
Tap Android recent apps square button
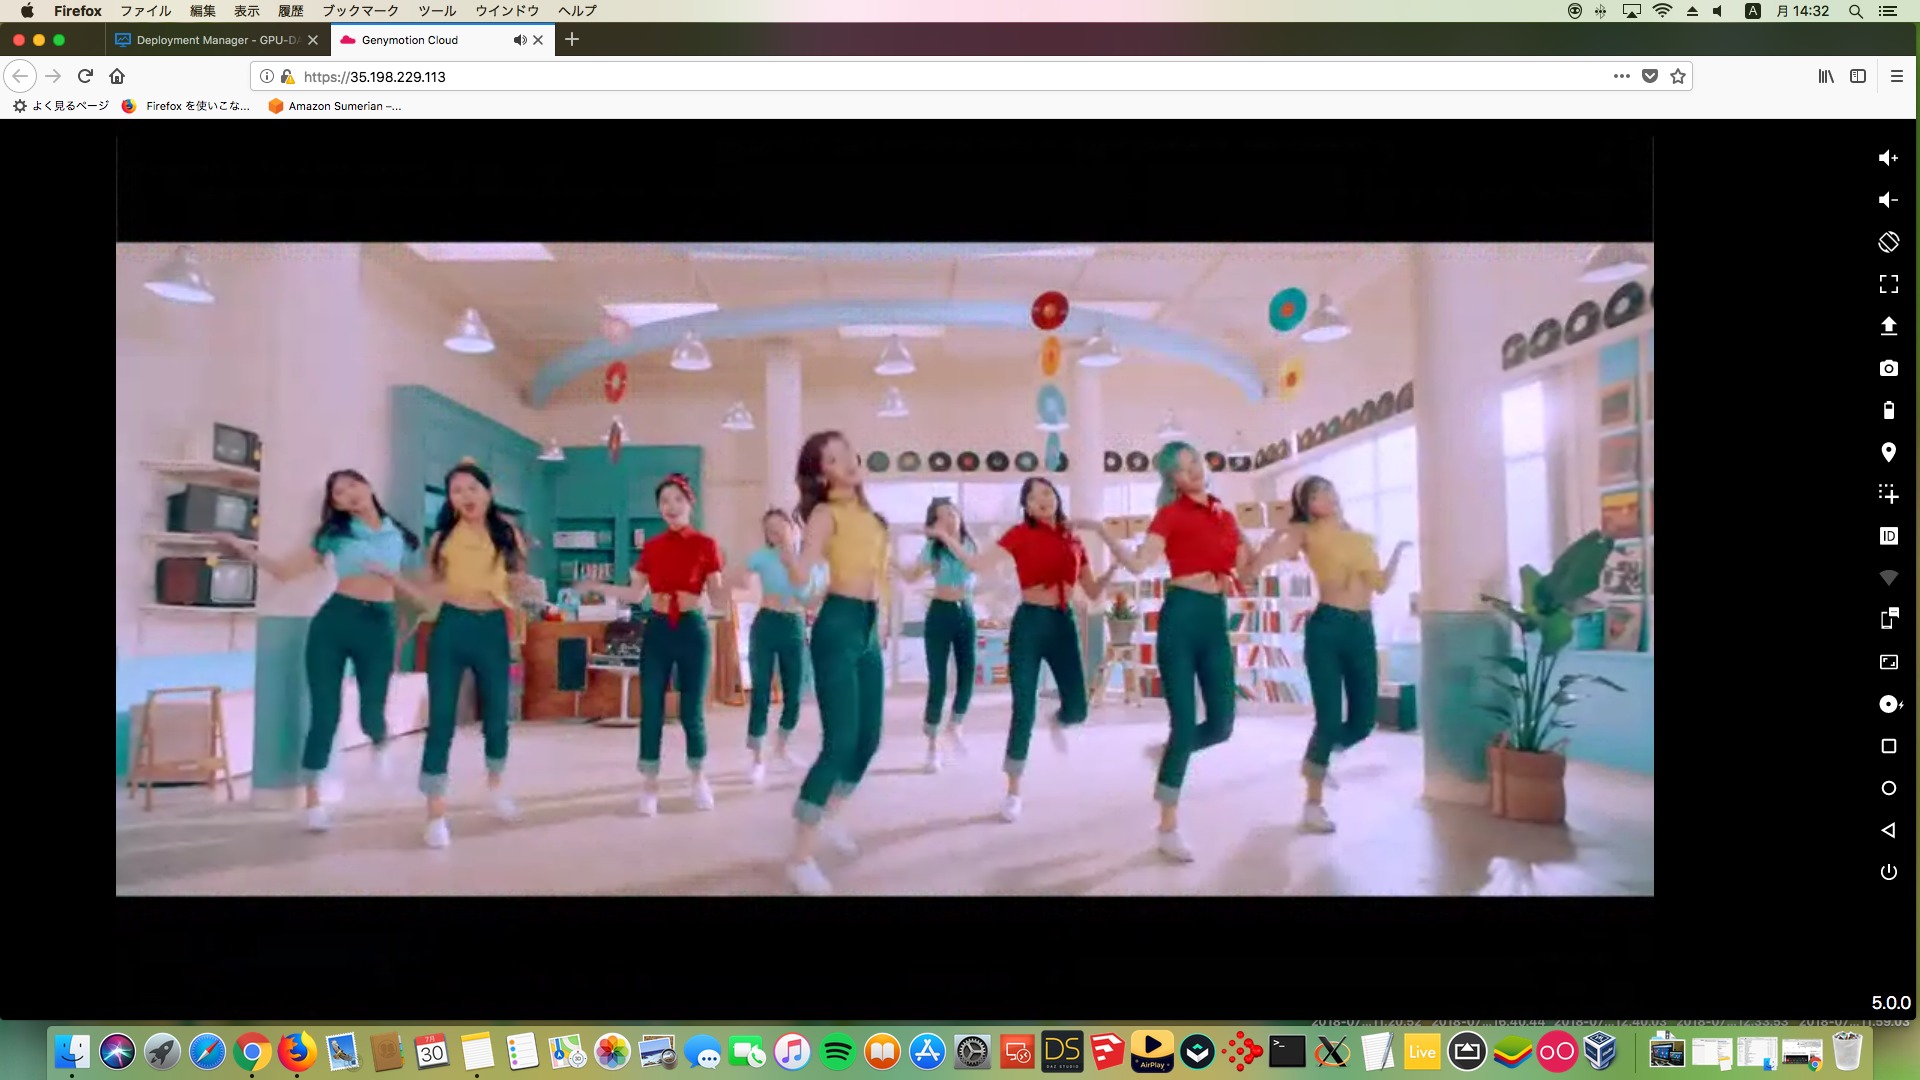[x=1888, y=746]
